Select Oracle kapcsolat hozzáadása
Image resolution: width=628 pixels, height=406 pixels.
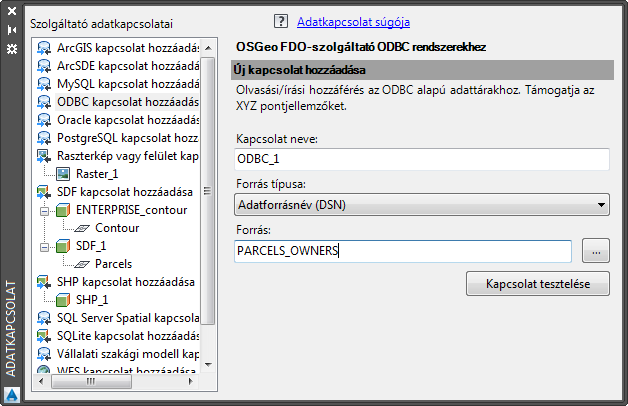[x=128, y=120]
